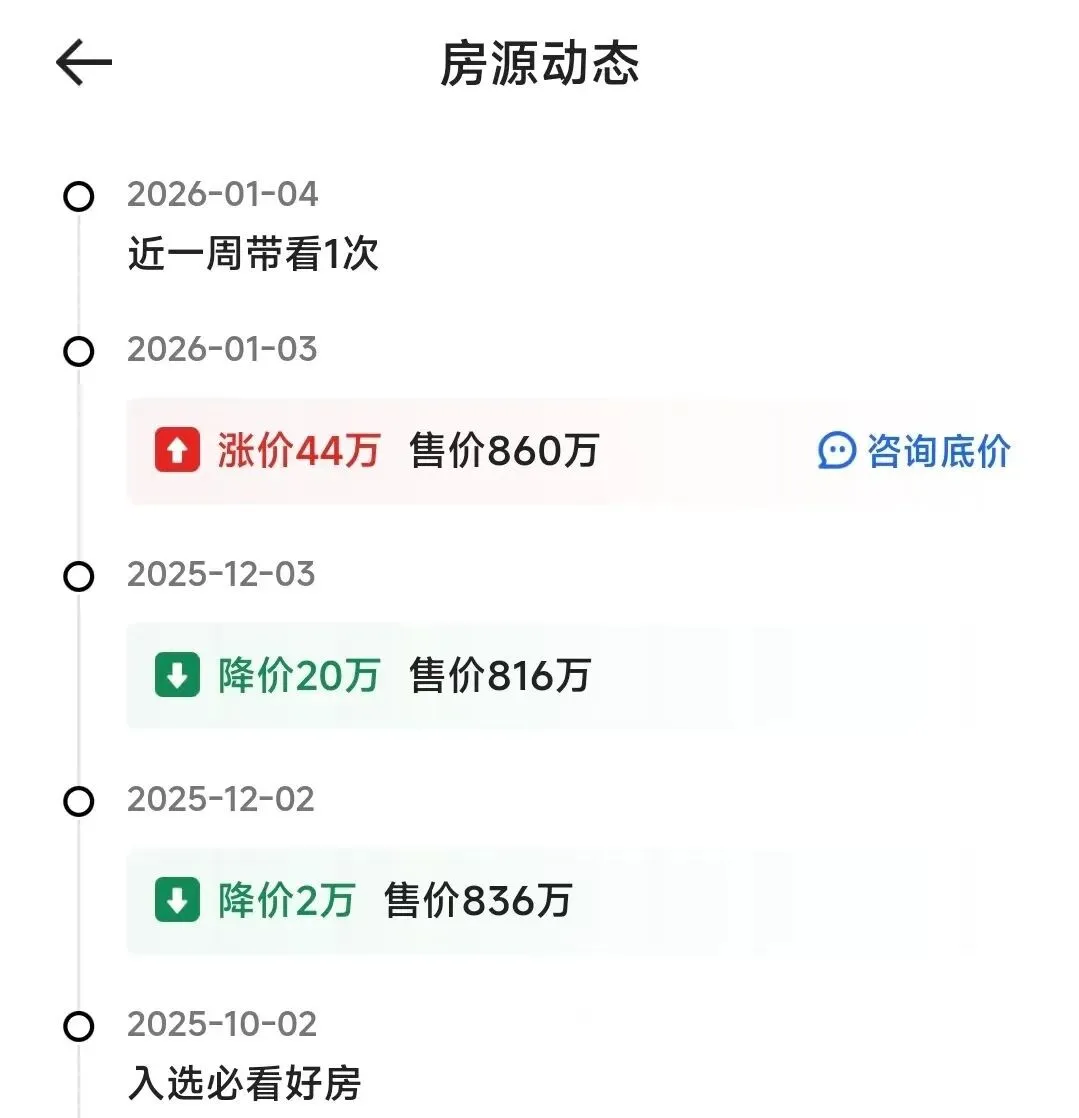Tap the 售价816万 price text
This screenshot has width=1079, height=1118.
point(500,676)
